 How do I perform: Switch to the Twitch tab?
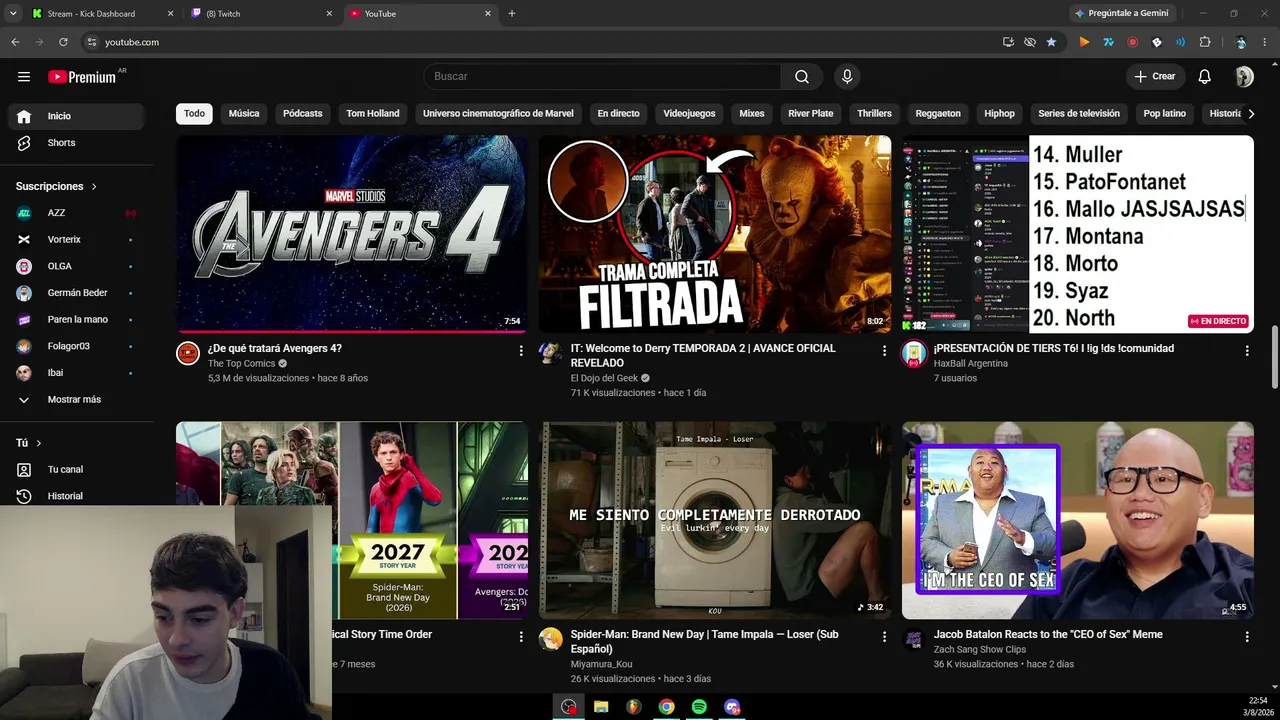pyautogui.click(x=260, y=14)
